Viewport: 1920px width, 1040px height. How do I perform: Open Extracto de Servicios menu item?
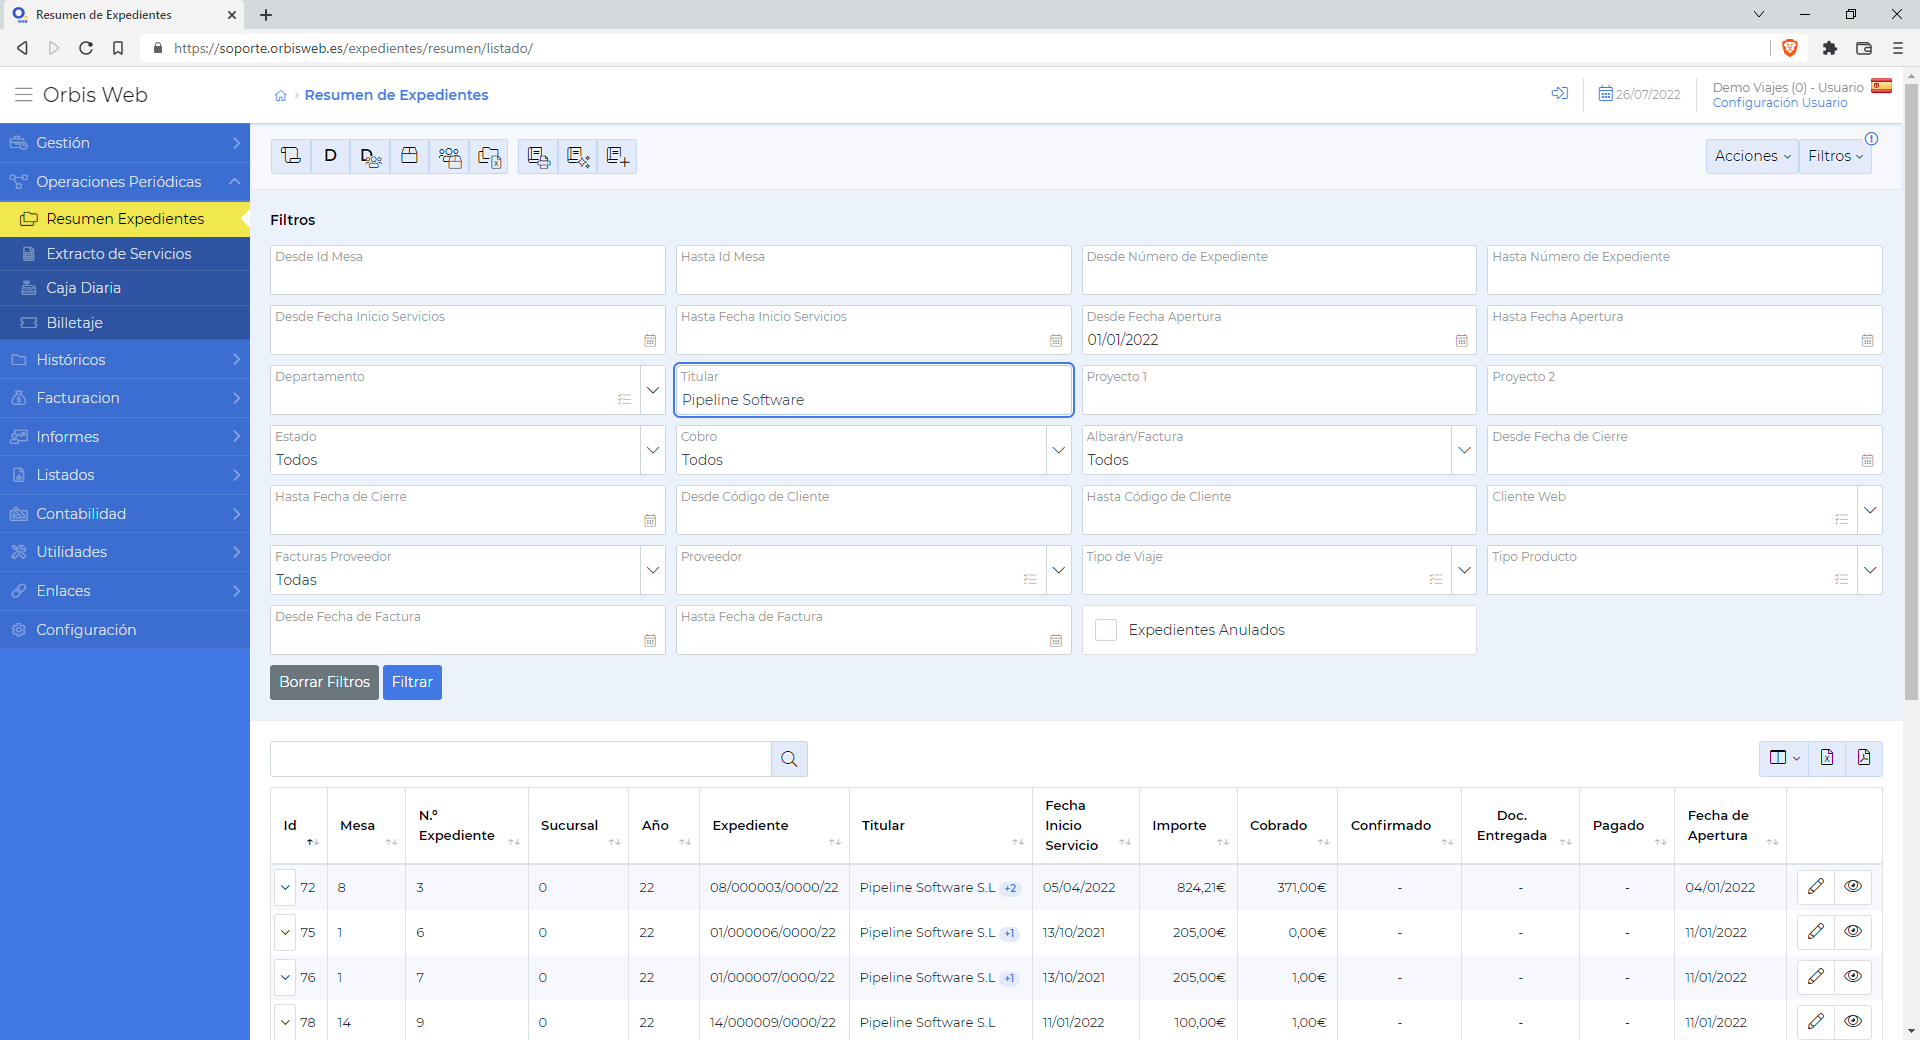point(125,254)
